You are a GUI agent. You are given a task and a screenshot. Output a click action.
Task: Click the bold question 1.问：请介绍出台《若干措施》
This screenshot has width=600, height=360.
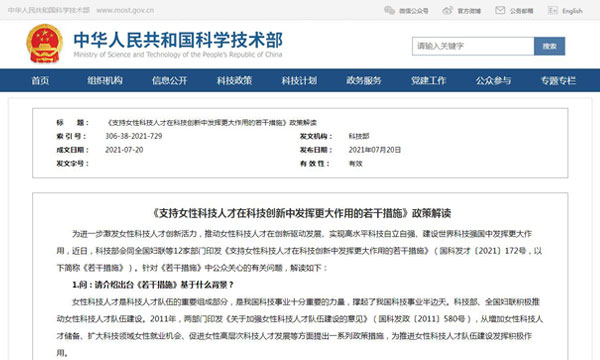pyautogui.click(x=152, y=285)
